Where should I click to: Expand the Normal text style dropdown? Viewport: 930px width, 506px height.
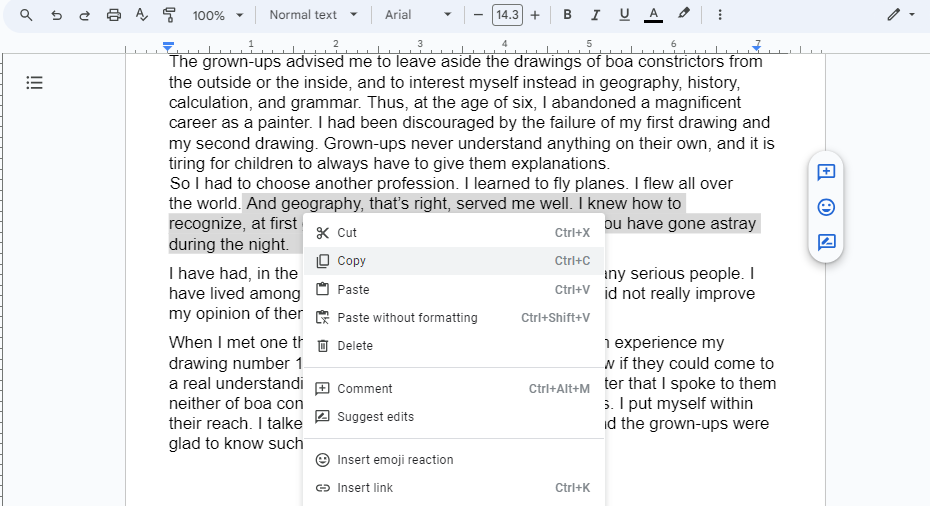pos(313,15)
